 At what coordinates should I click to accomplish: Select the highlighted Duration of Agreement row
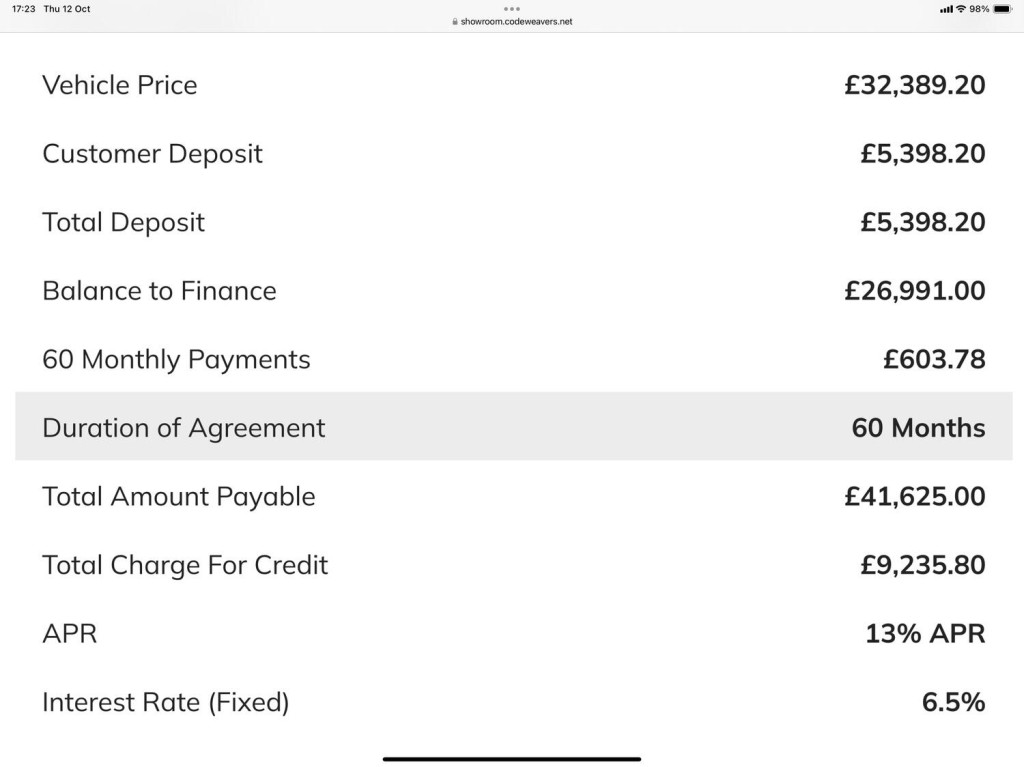coord(514,427)
